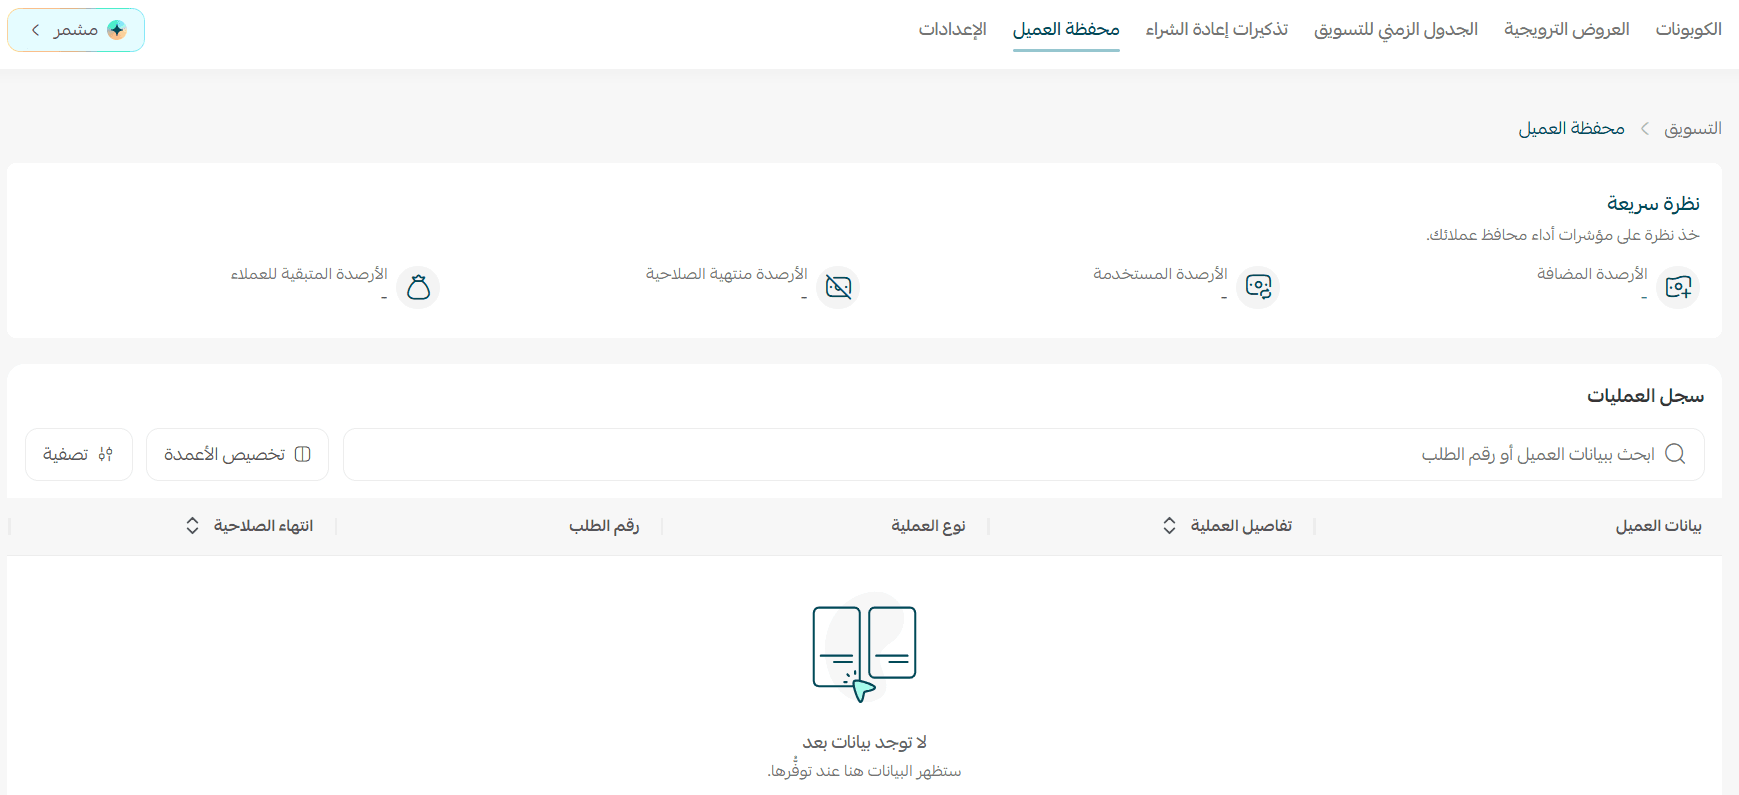
Task: Open الجدول الزمني للتسويق tab
Action: [x=1395, y=29]
